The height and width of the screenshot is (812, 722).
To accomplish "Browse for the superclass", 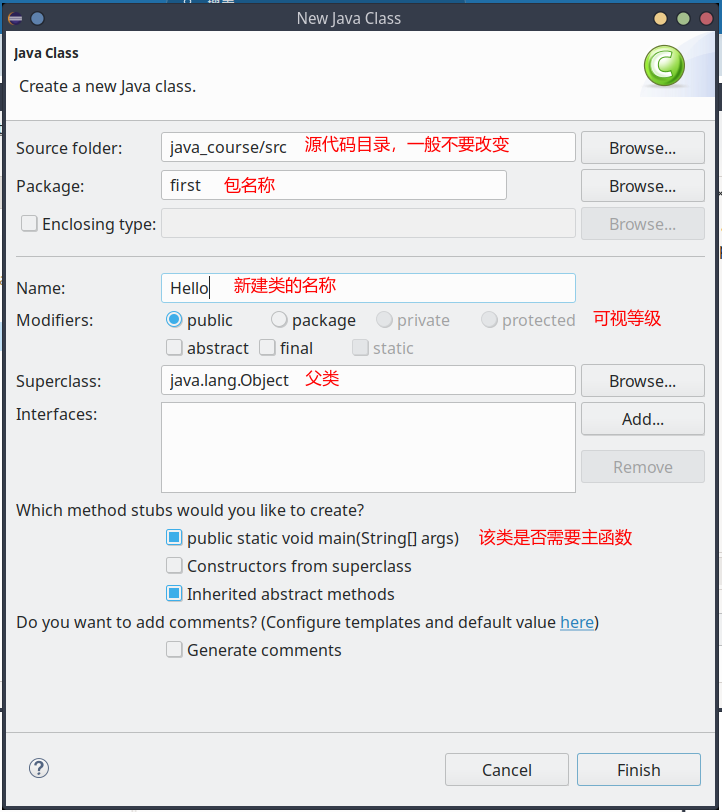I will point(642,381).
